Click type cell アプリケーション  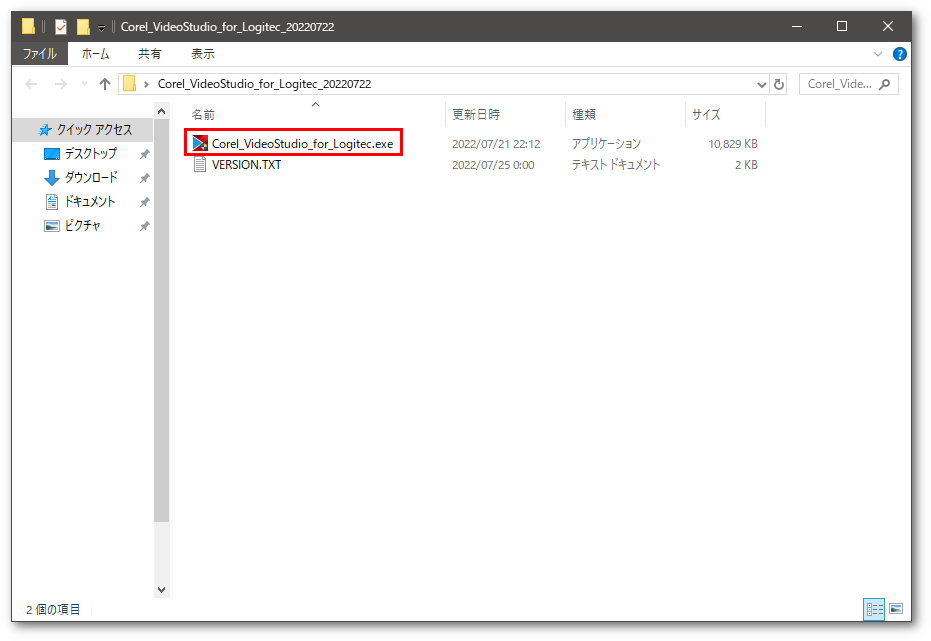click(x=606, y=144)
